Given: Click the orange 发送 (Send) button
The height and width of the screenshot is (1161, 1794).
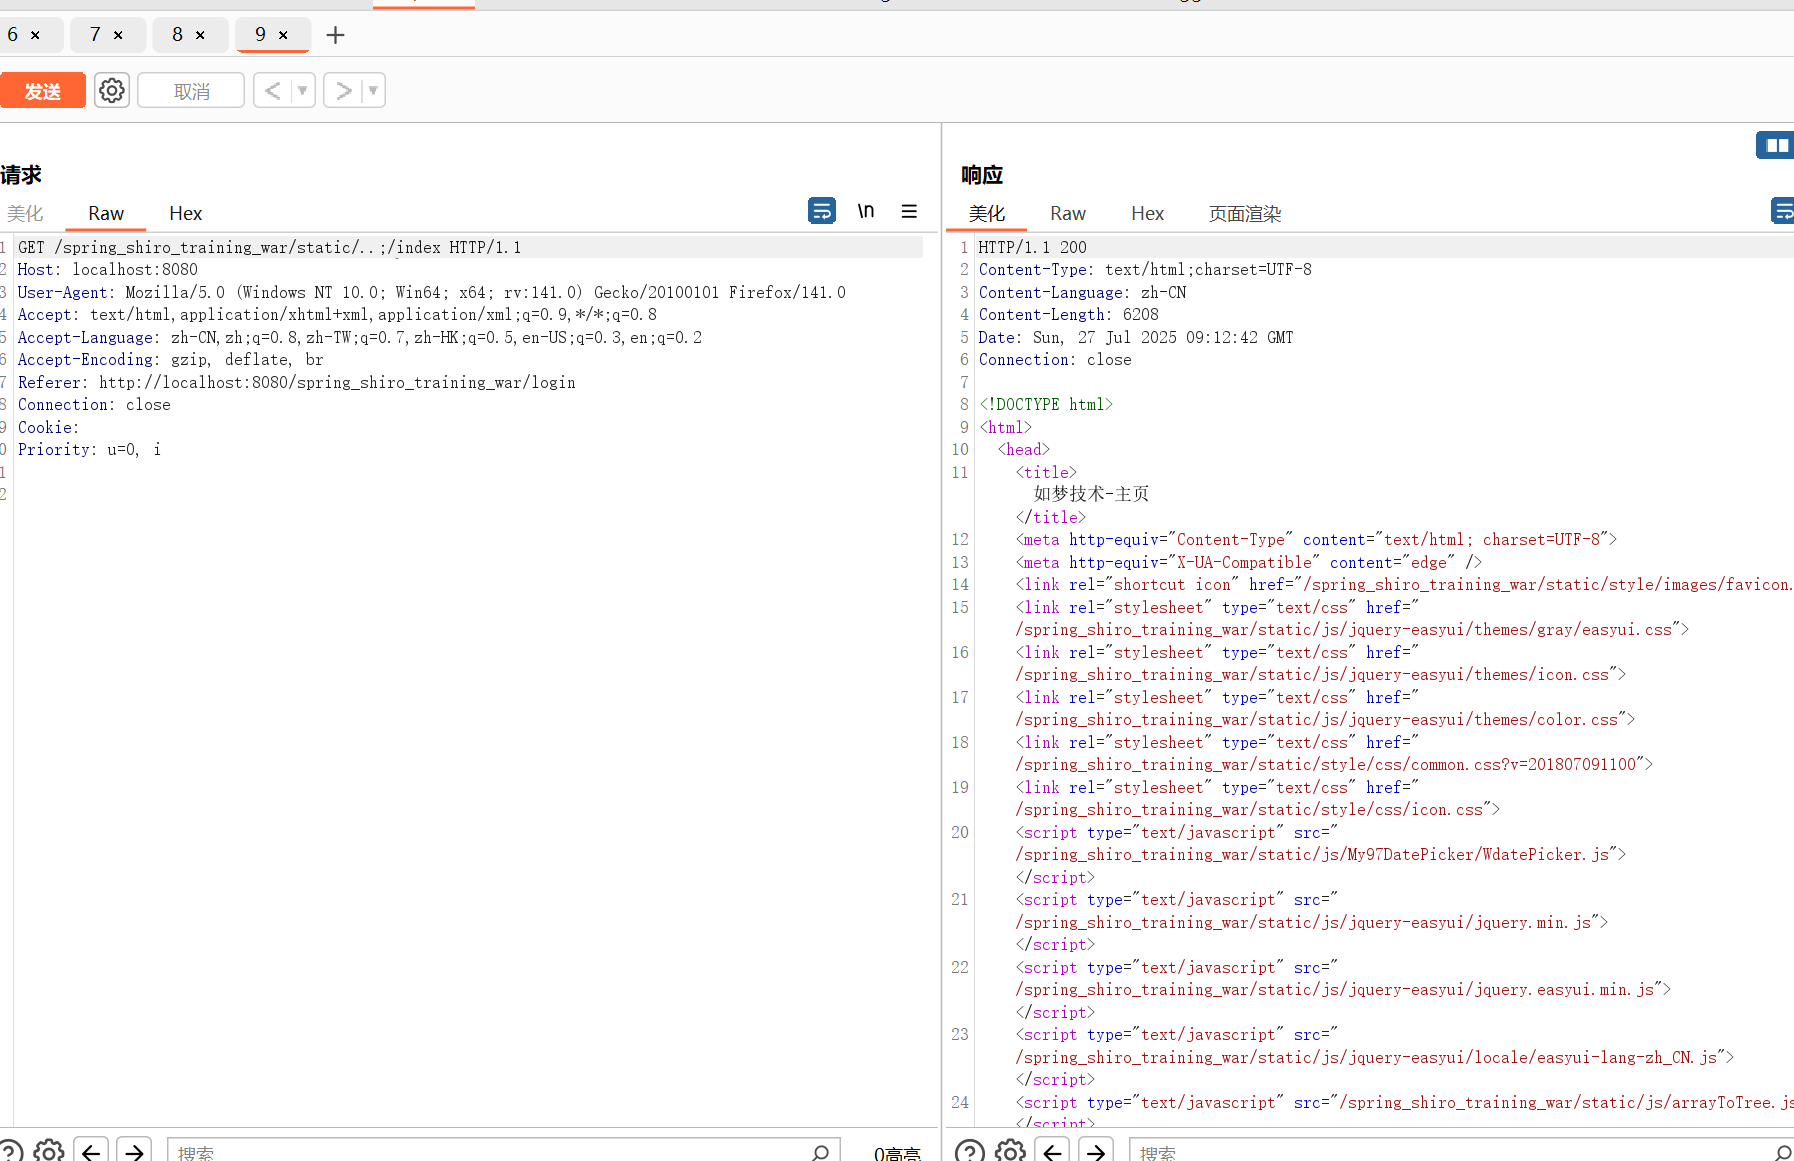Looking at the screenshot, I should pos(42,91).
